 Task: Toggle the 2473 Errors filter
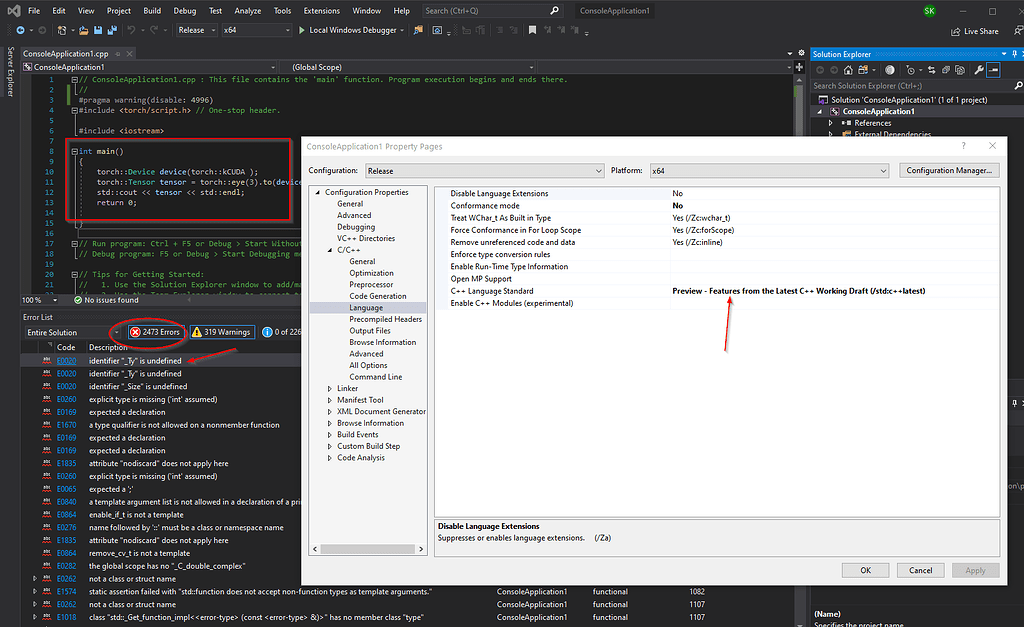pos(154,332)
